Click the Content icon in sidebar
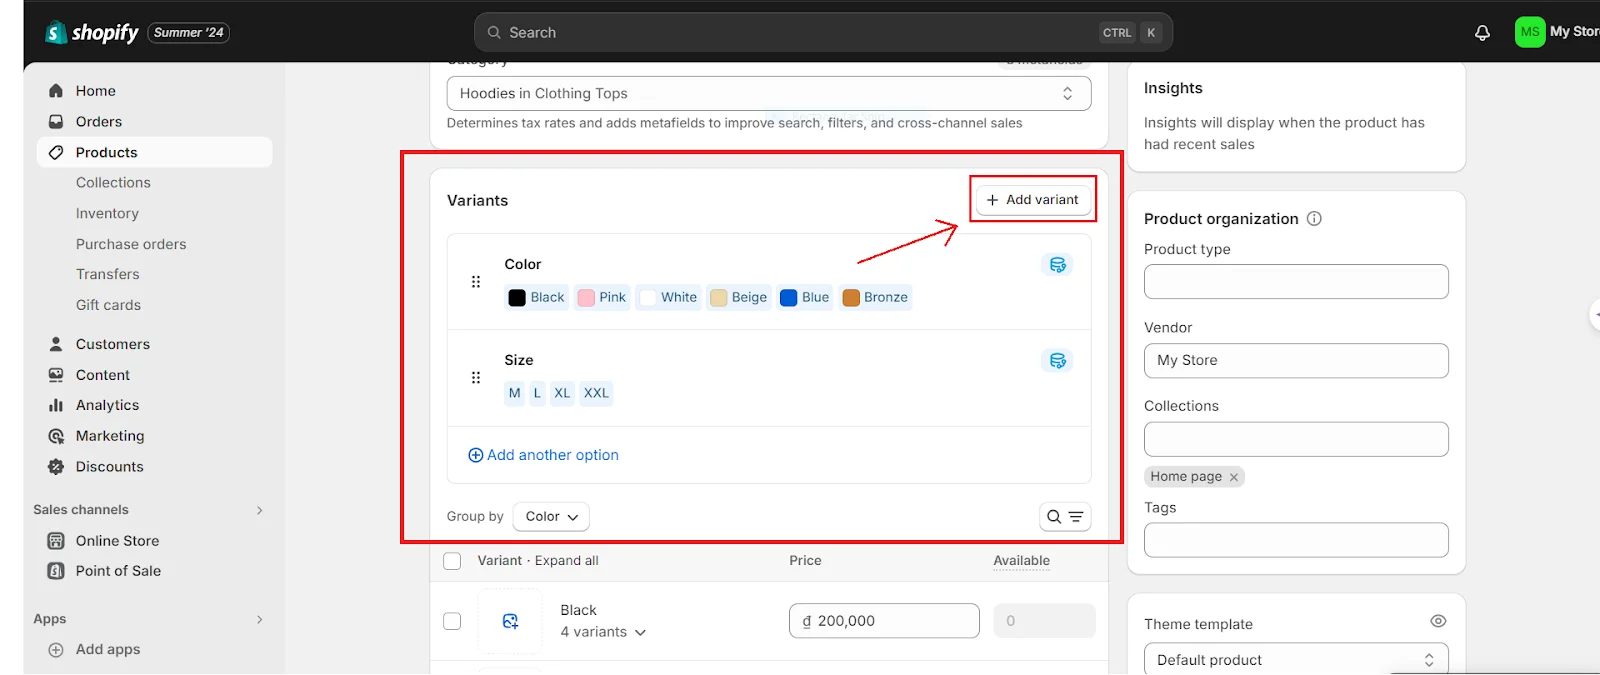The width and height of the screenshot is (1600, 675). 56,374
